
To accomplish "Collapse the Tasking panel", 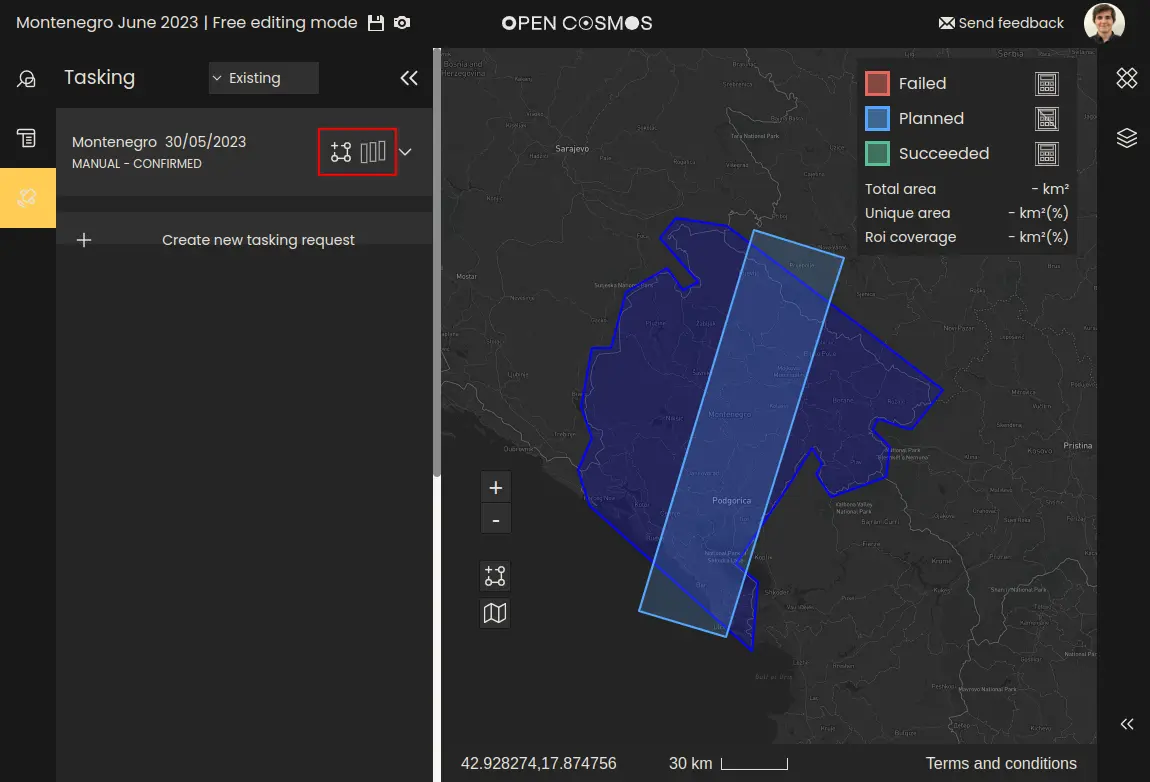I will pyautogui.click(x=408, y=78).
